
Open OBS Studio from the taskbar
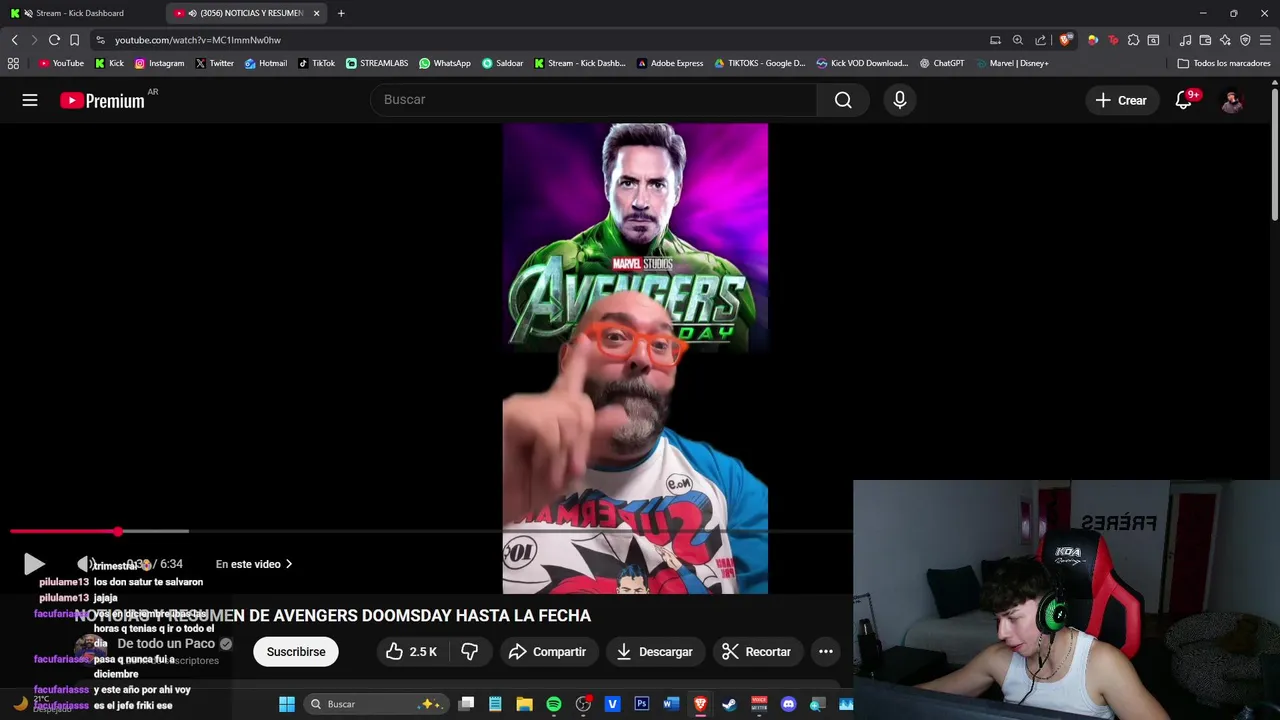point(583,704)
